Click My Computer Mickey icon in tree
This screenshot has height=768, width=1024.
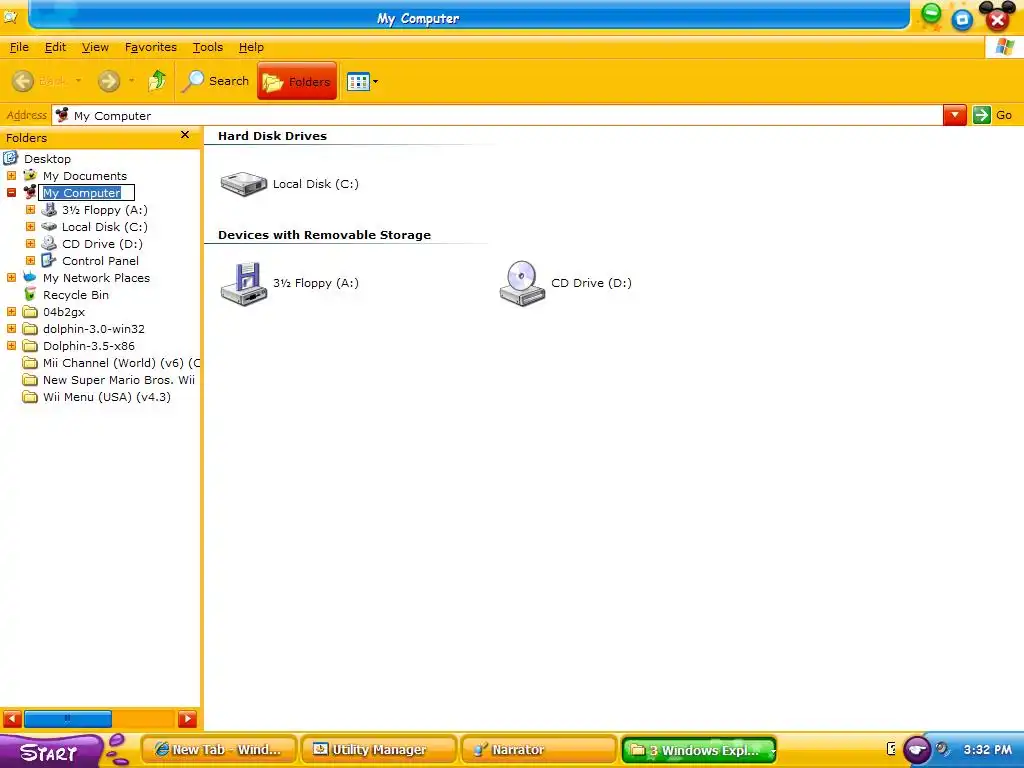[30, 192]
